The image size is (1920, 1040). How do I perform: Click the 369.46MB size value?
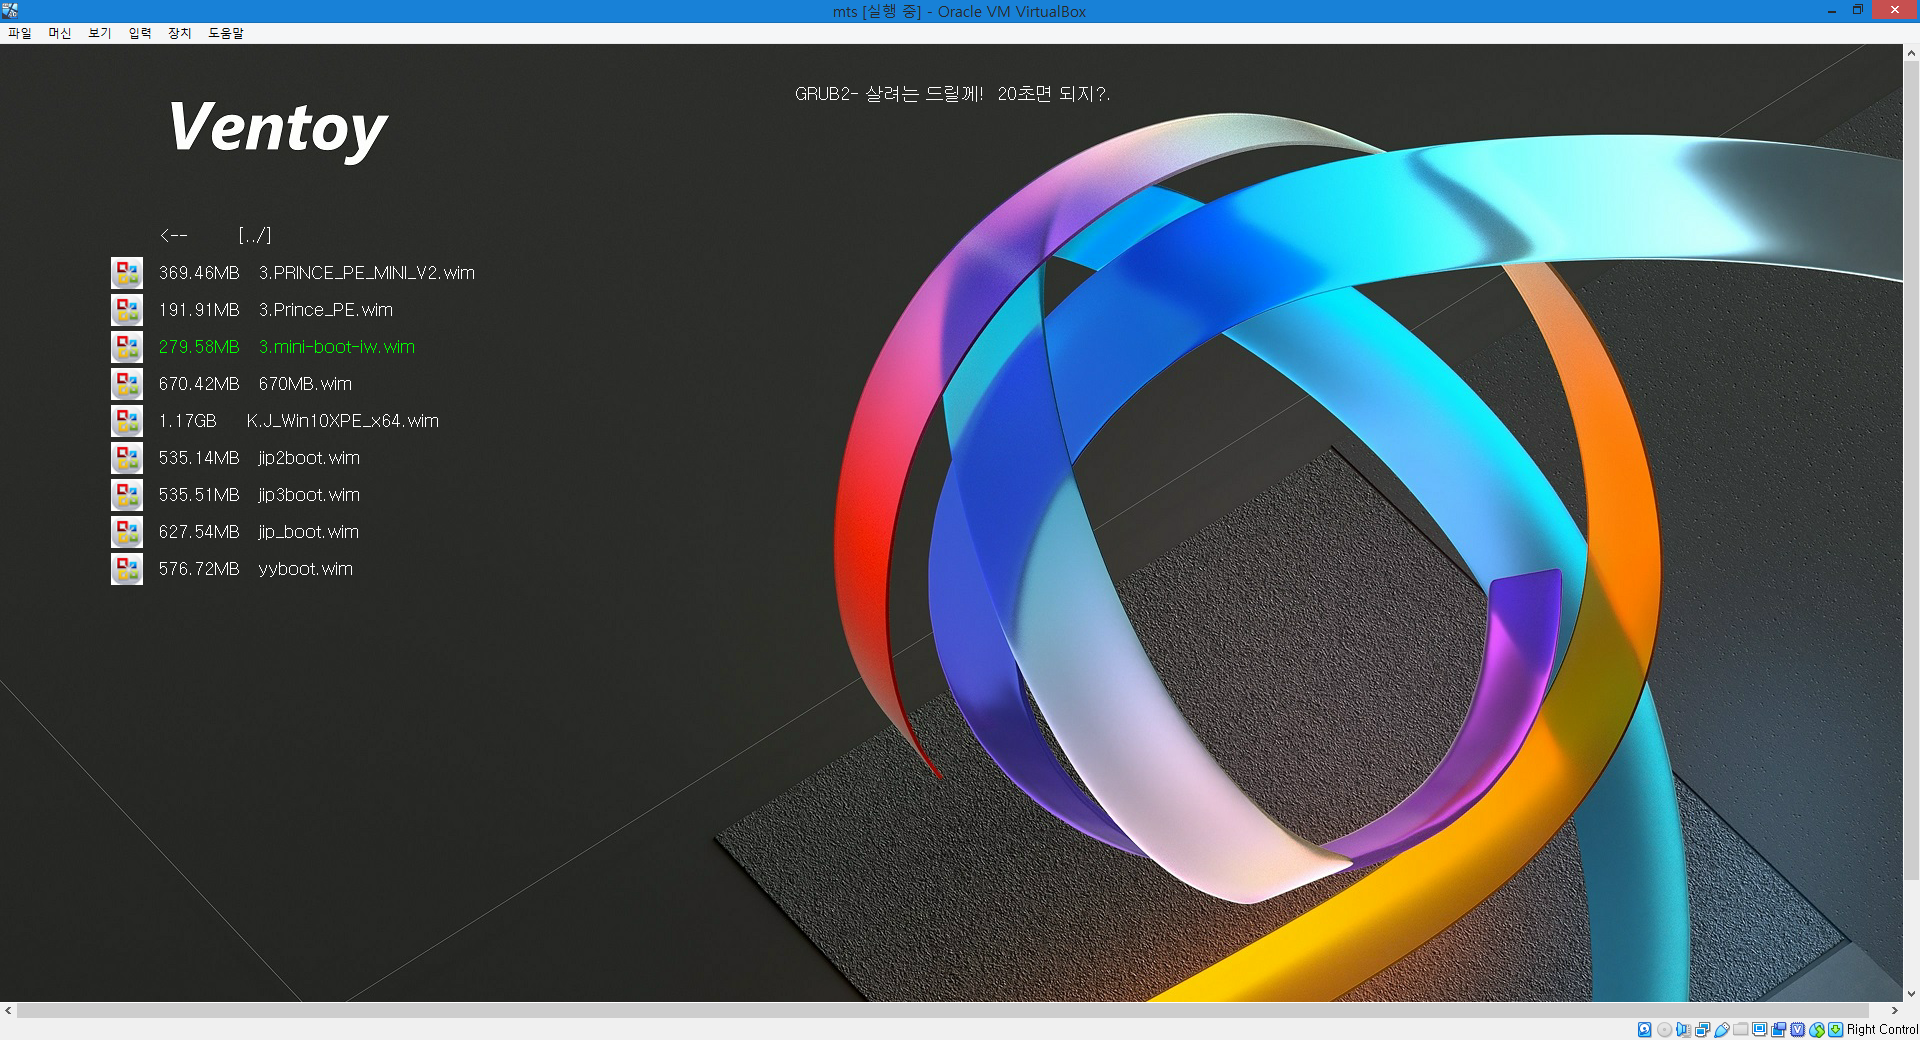199,273
